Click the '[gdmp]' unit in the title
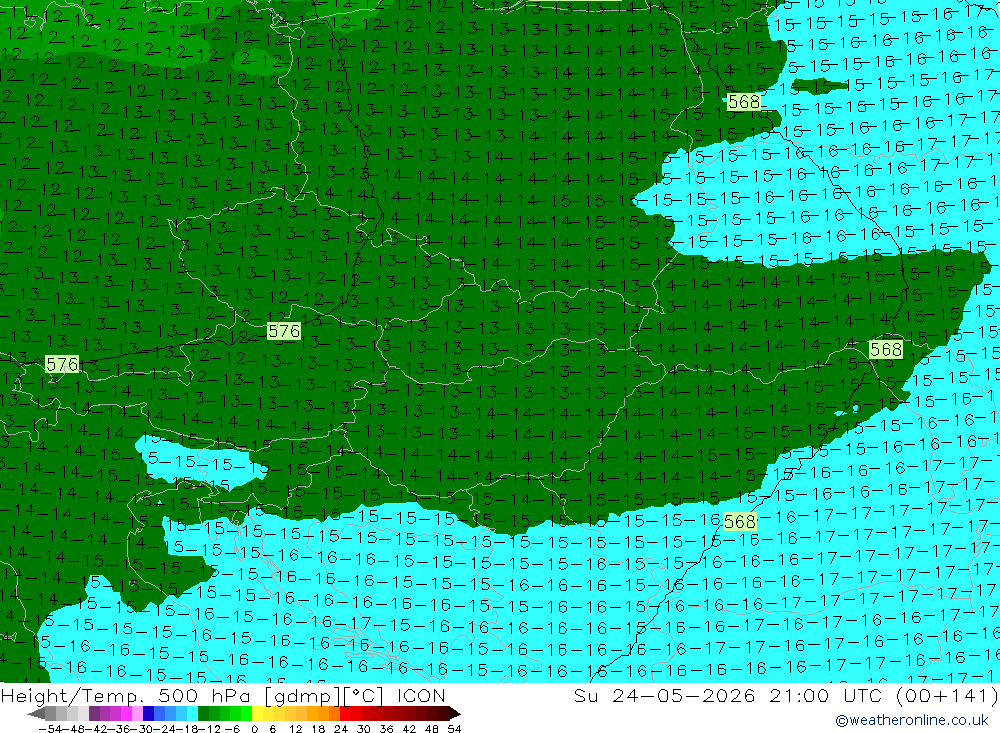Screen dimensions: 1000x733 tap(302, 696)
